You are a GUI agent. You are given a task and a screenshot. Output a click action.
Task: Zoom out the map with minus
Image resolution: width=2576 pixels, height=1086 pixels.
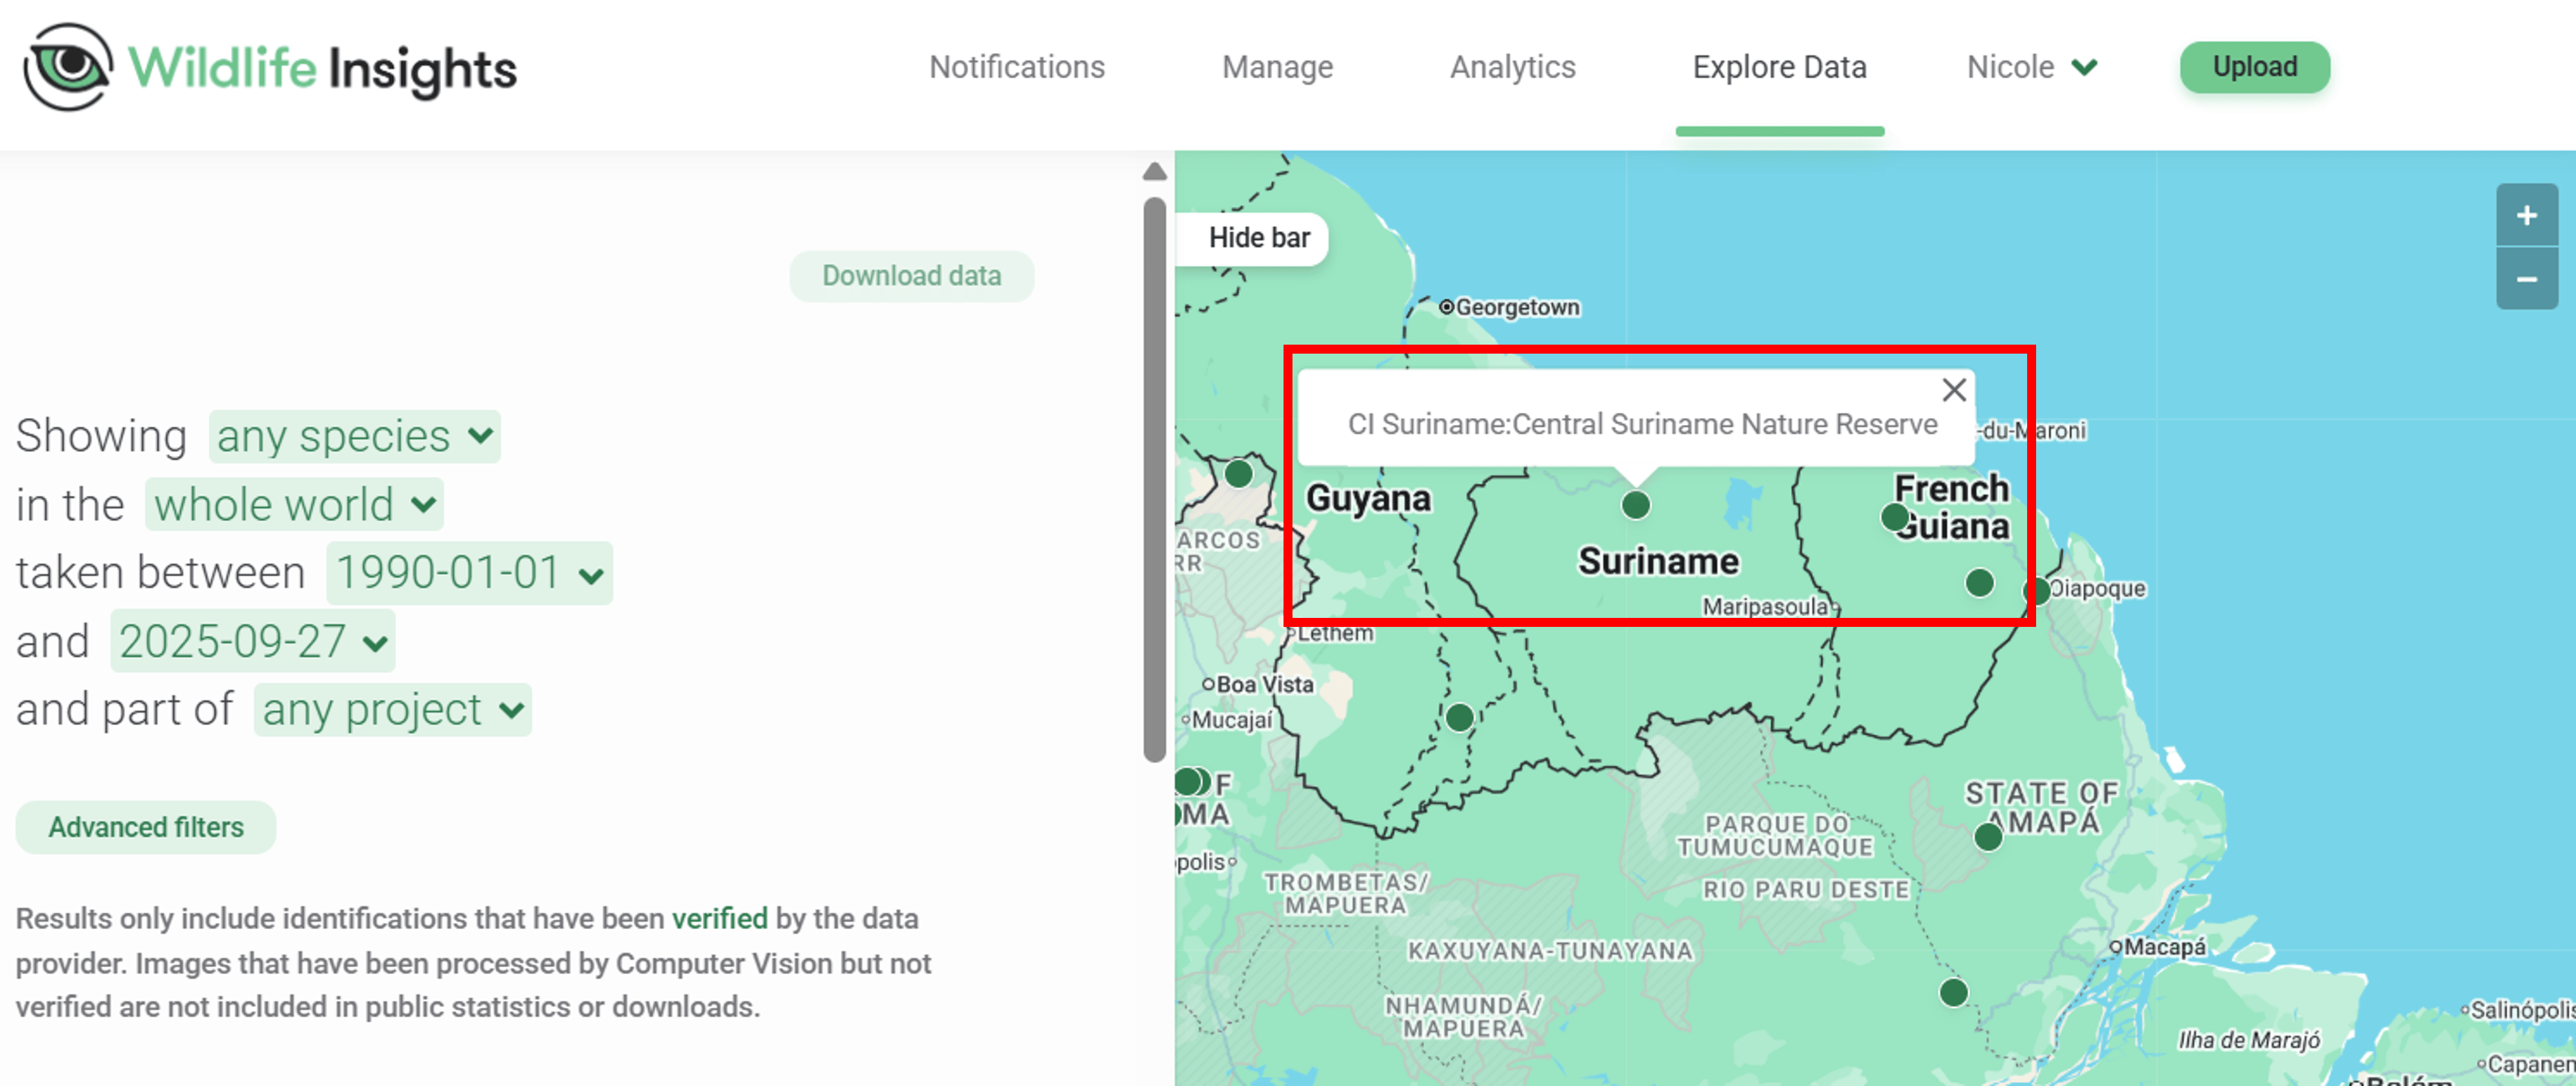click(2526, 279)
